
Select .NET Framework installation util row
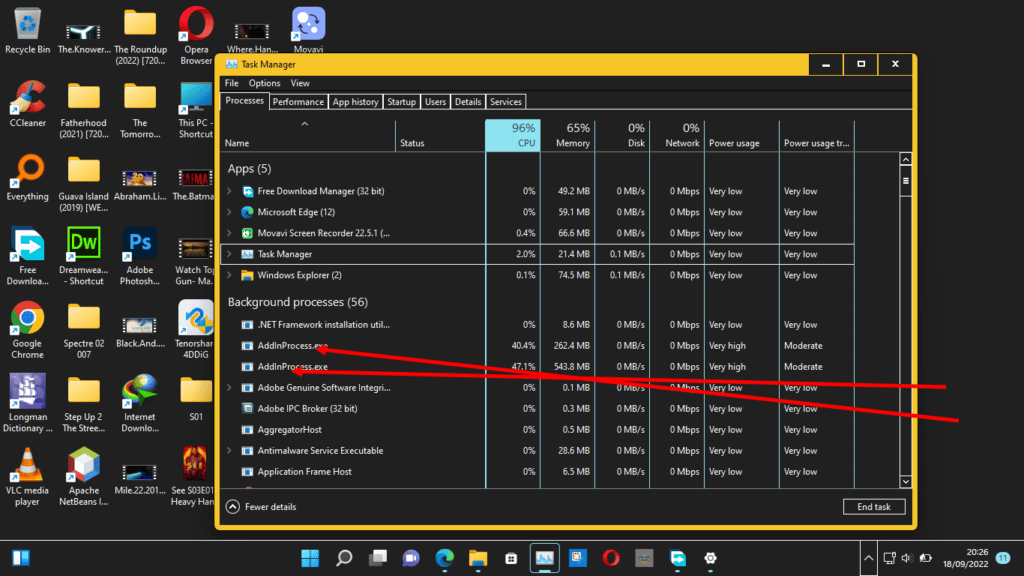pos(537,325)
